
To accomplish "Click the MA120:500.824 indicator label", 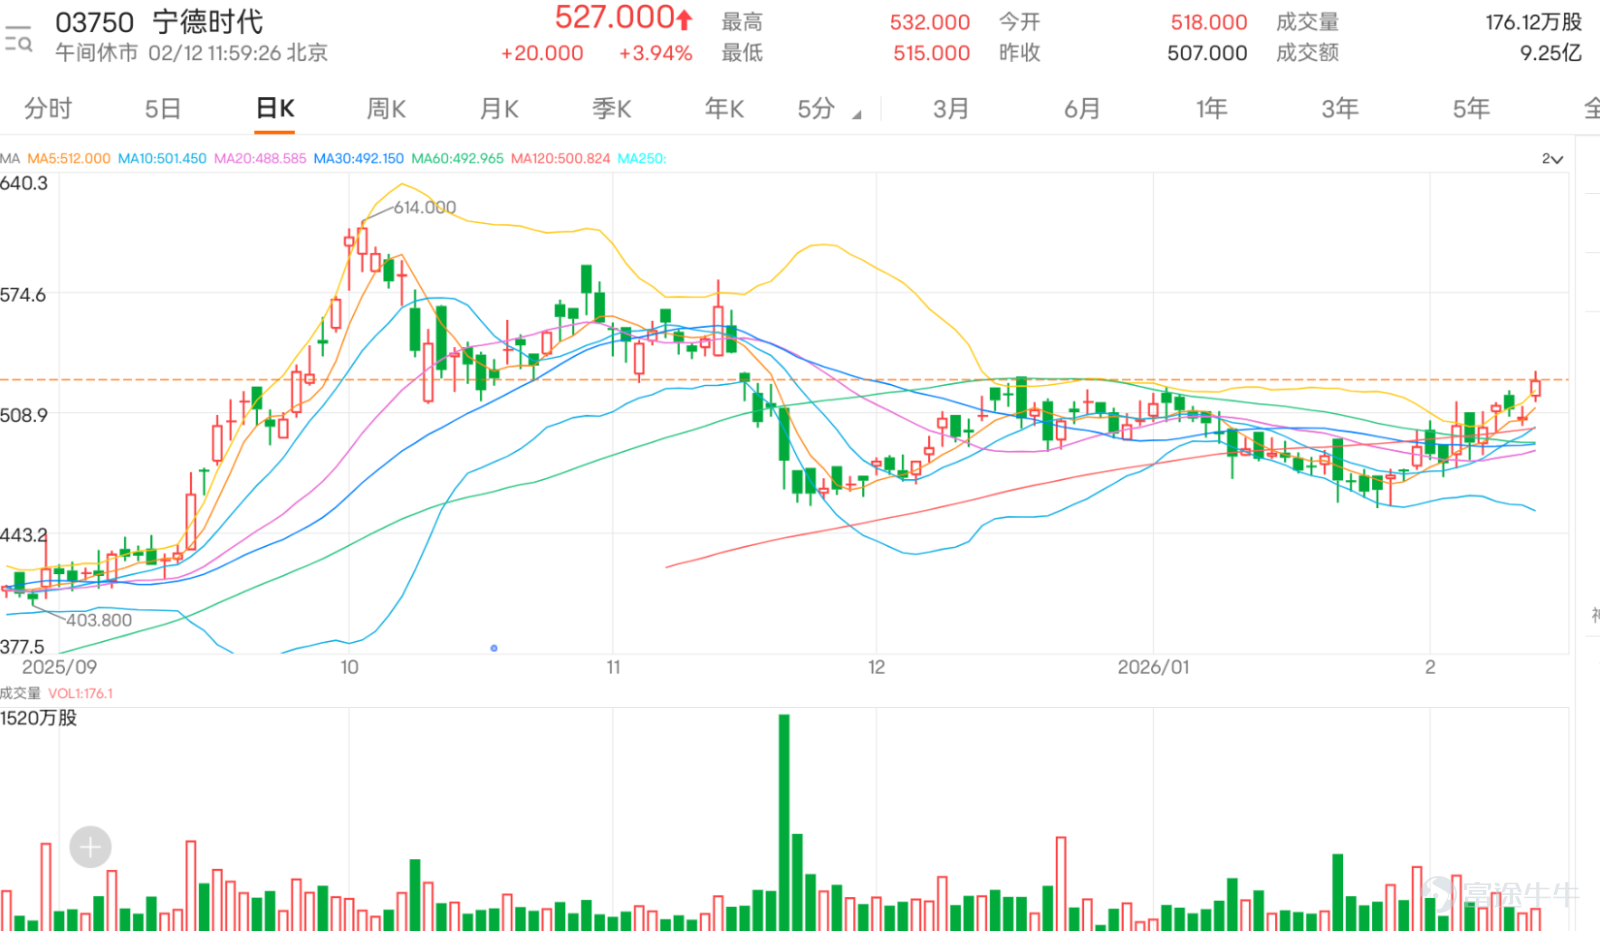I will click(x=560, y=159).
